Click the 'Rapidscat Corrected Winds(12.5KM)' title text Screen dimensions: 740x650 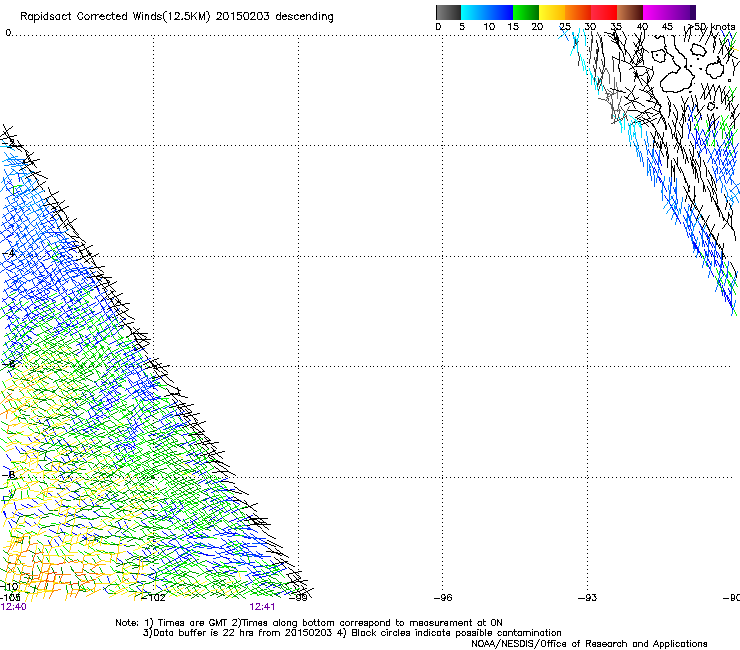115,17
